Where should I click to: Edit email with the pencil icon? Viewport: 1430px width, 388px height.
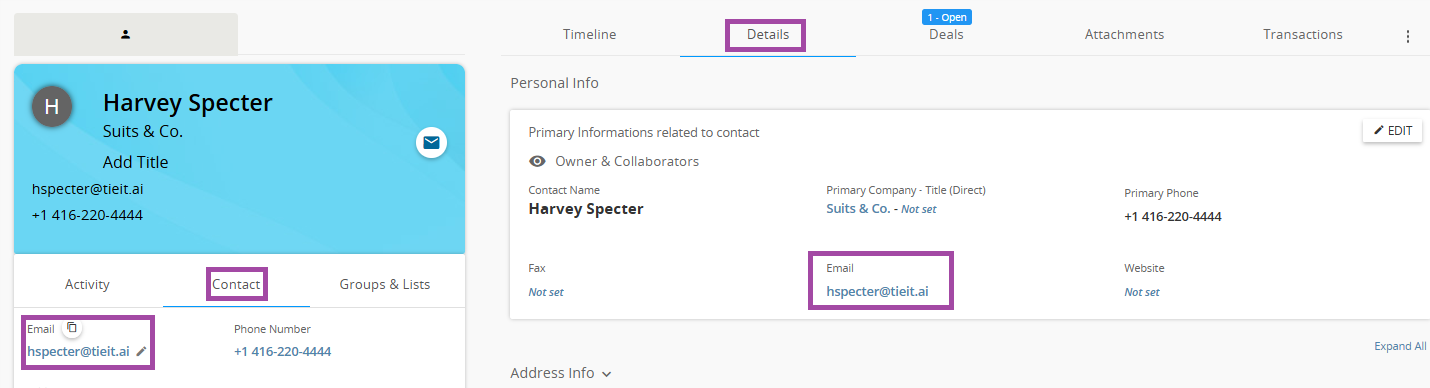point(142,351)
